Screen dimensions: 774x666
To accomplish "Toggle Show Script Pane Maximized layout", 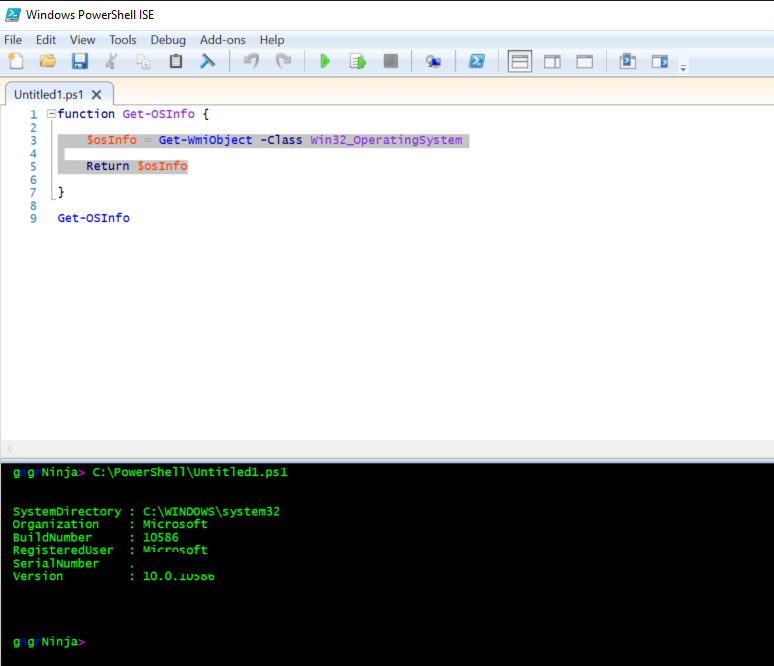I will click(x=584, y=62).
